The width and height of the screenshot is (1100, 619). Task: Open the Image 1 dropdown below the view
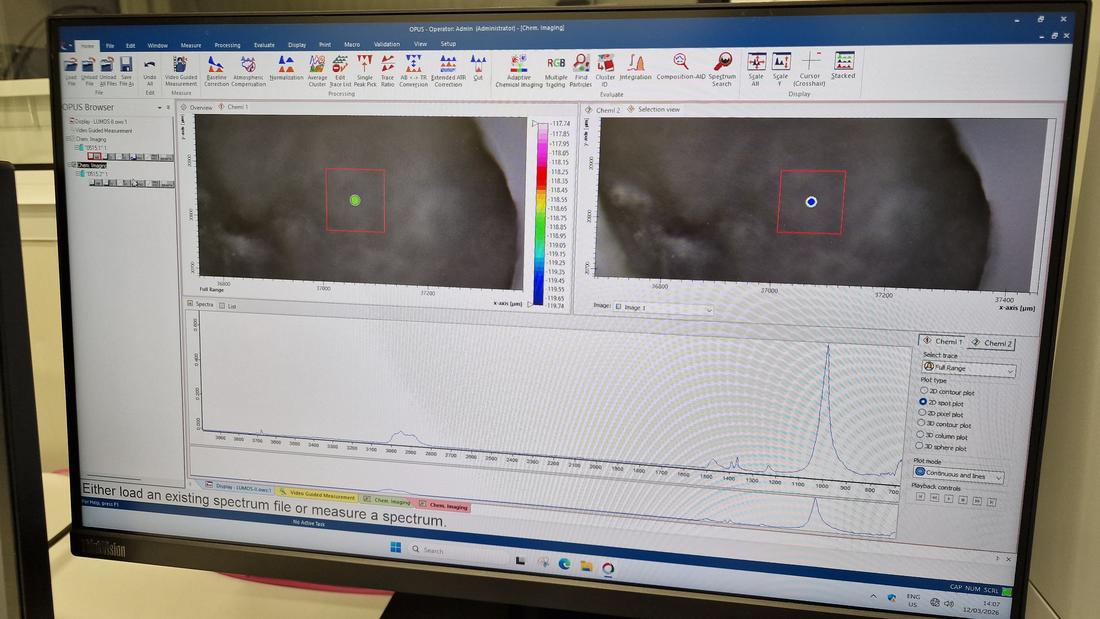(663, 308)
